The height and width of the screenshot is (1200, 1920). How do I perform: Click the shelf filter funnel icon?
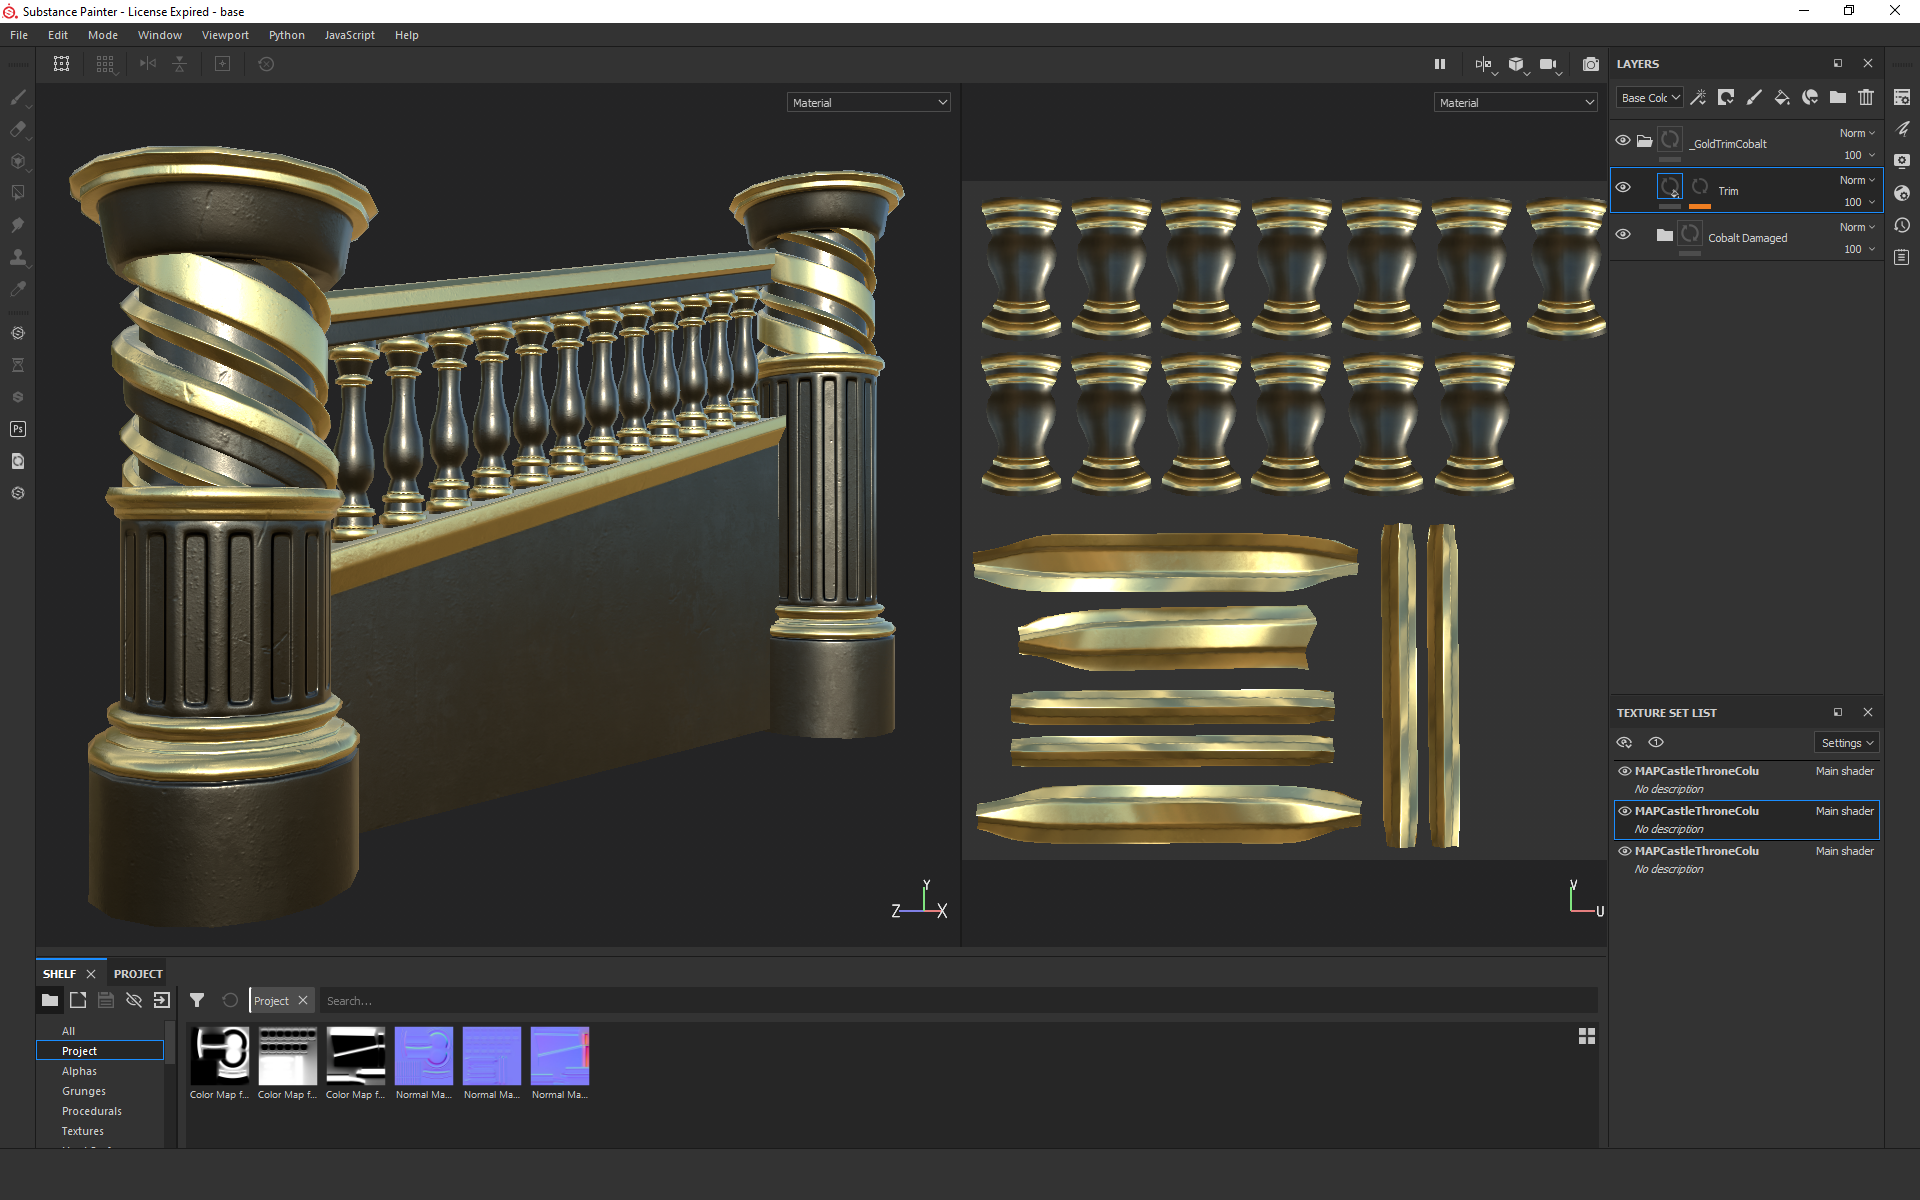click(x=197, y=1000)
